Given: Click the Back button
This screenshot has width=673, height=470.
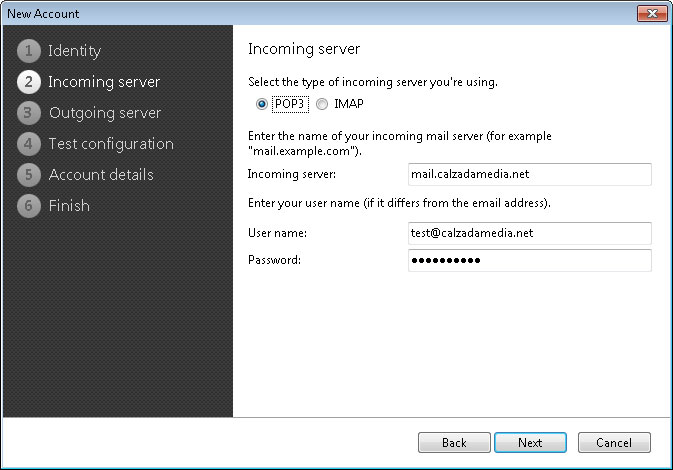Looking at the screenshot, I should click(x=454, y=443).
